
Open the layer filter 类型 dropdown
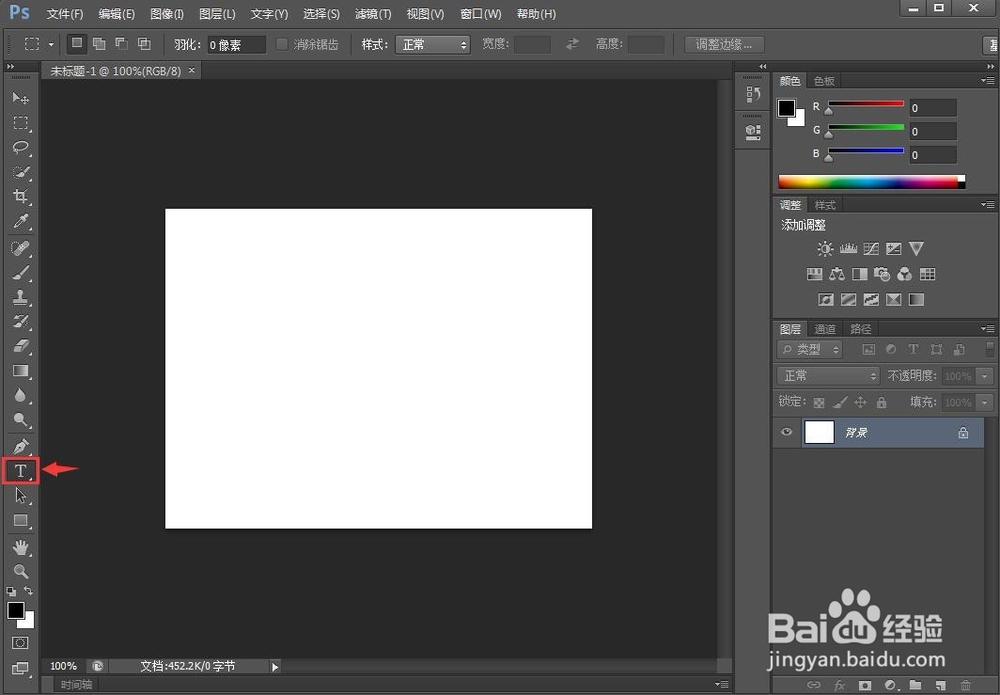pos(810,349)
